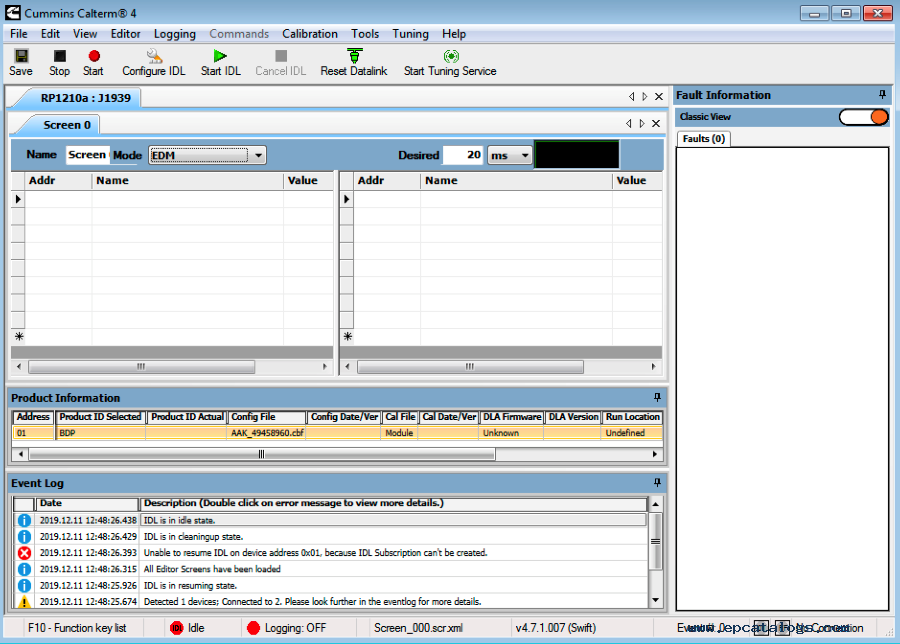Click Event Log scroll down arrow
Image resolution: width=900 pixels, height=644 pixels.
tap(655, 600)
